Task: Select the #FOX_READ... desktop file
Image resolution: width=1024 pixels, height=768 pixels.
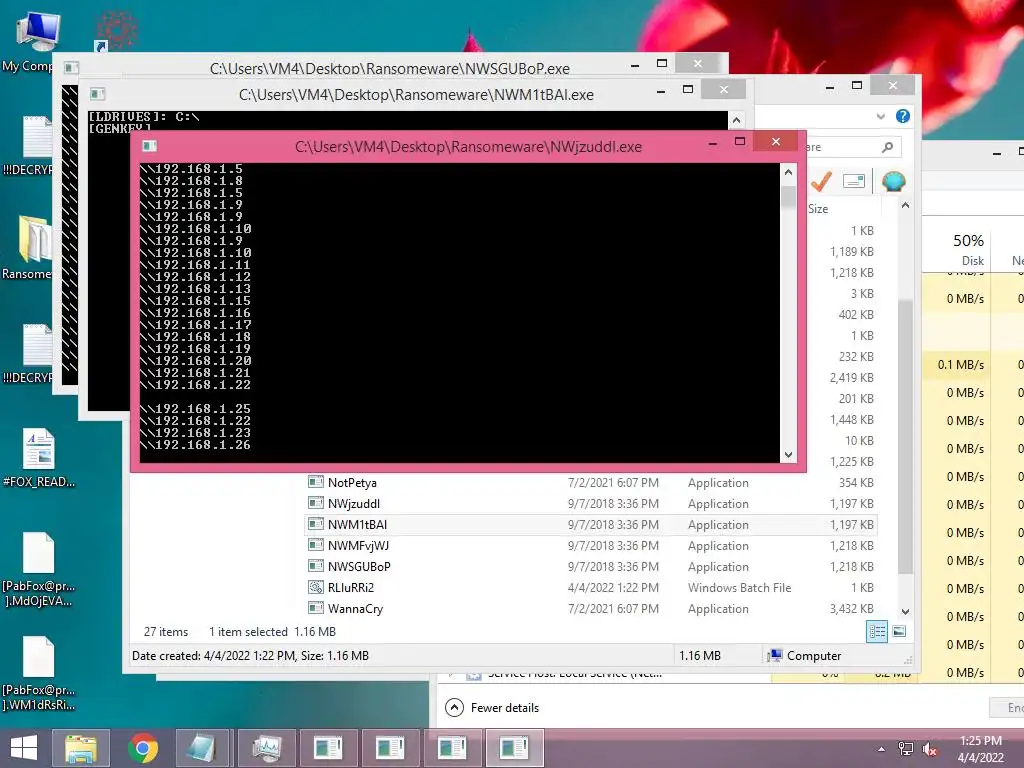Action: click(39, 457)
